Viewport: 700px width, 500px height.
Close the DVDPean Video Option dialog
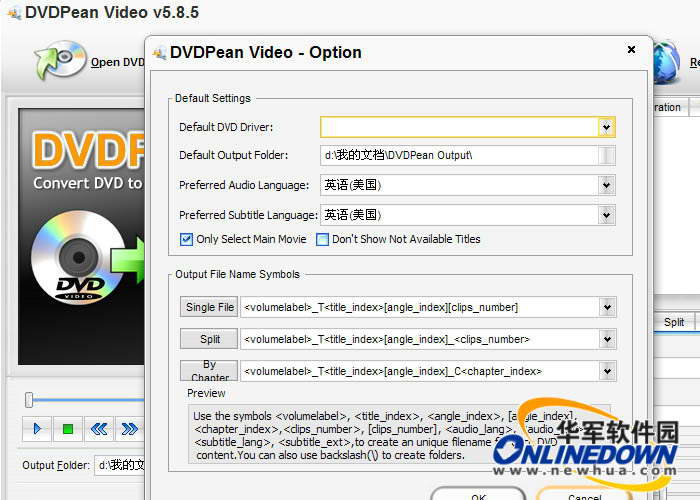(631, 50)
